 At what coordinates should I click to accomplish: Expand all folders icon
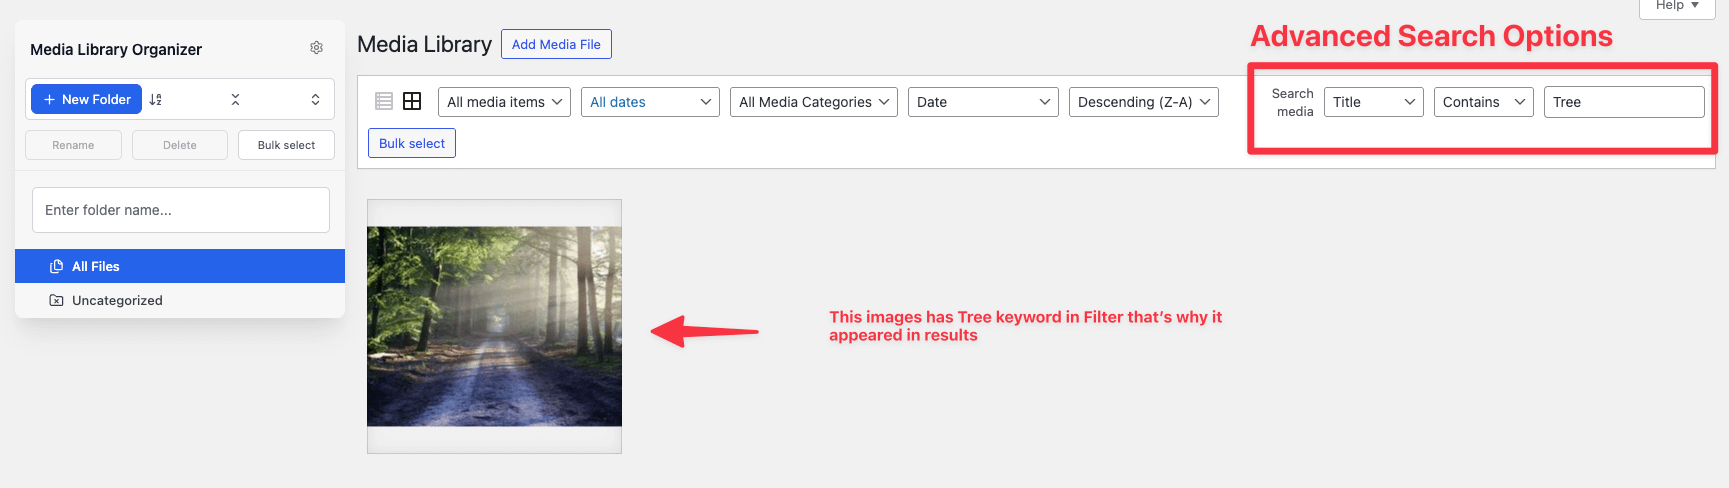click(315, 100)
